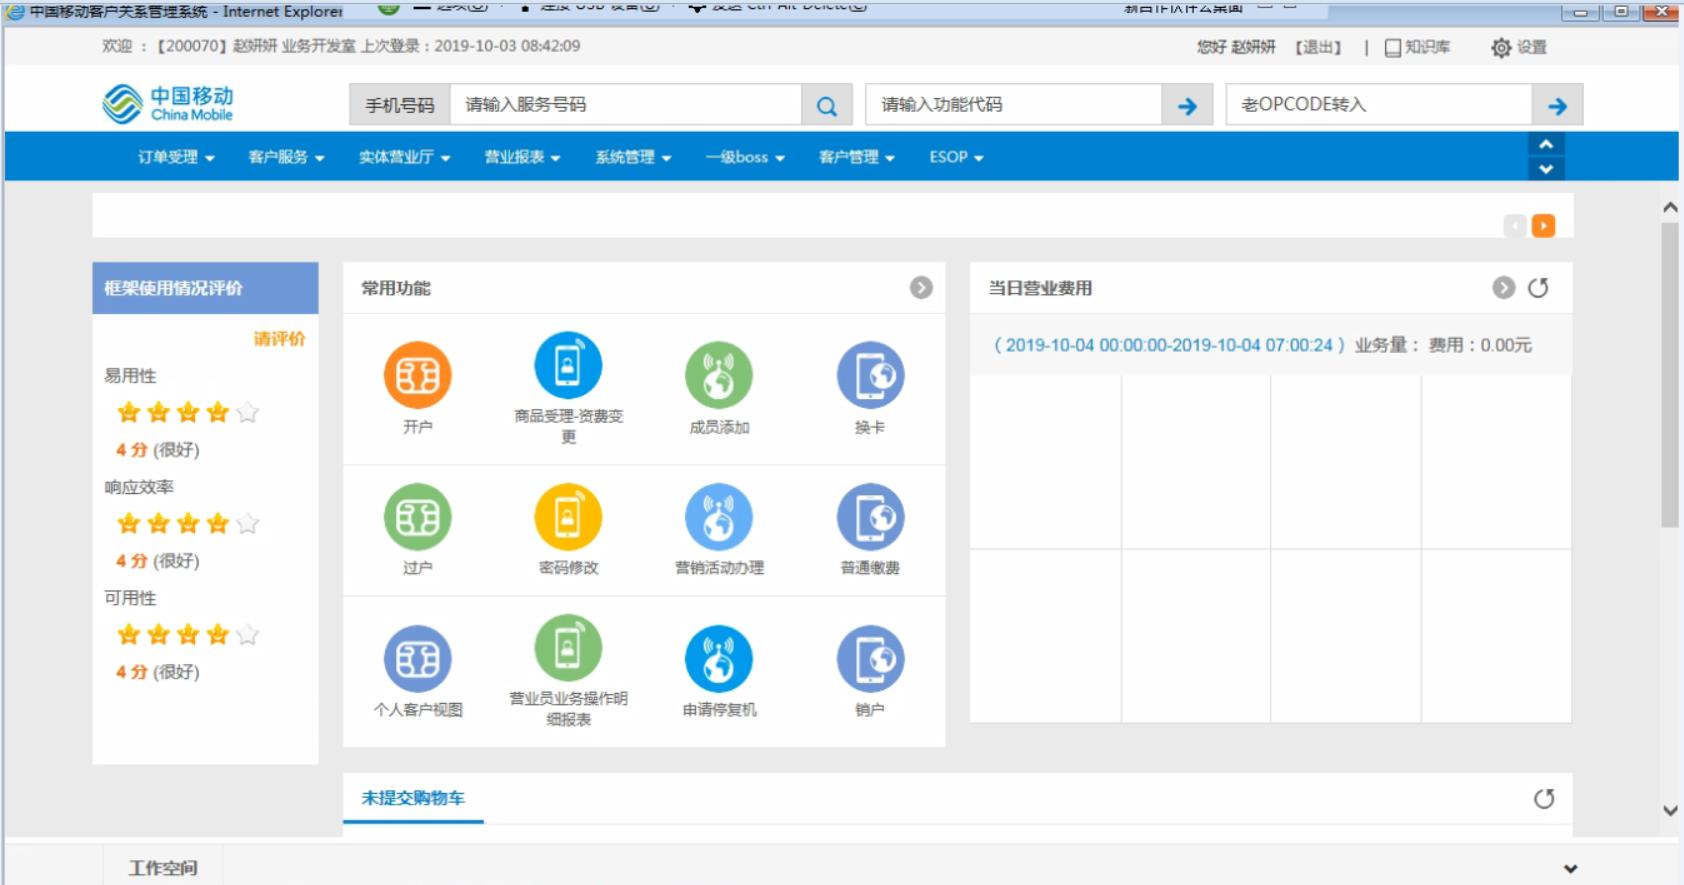
Task: Refresh the 未提交购物车 section
Action: [x=1544, y=799]
